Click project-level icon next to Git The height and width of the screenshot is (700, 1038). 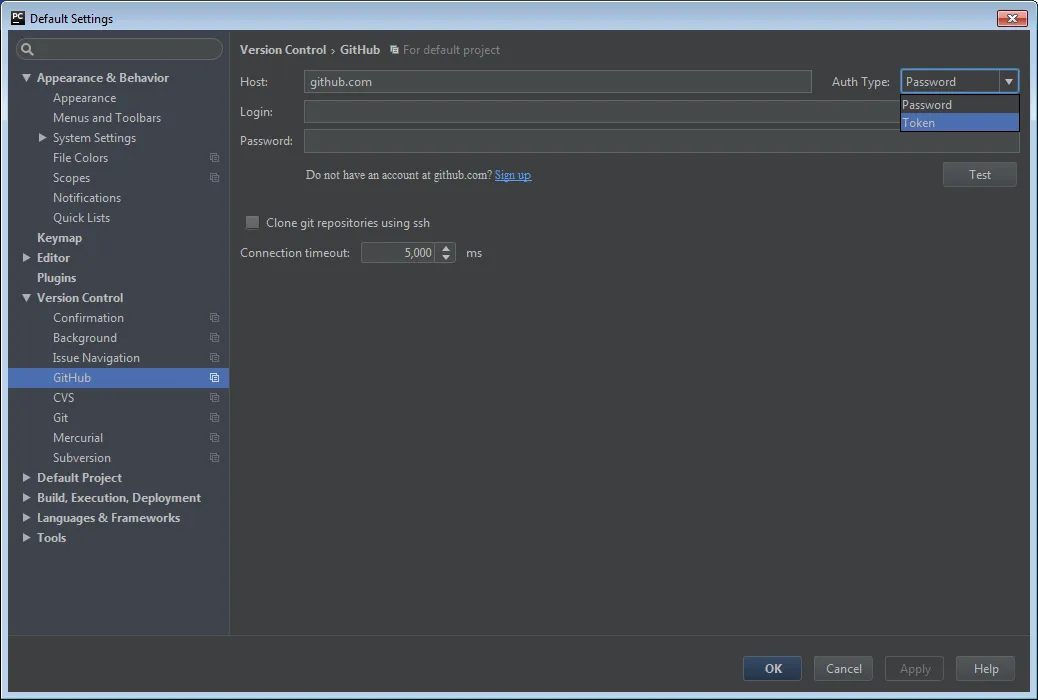[x=214, y=418]
